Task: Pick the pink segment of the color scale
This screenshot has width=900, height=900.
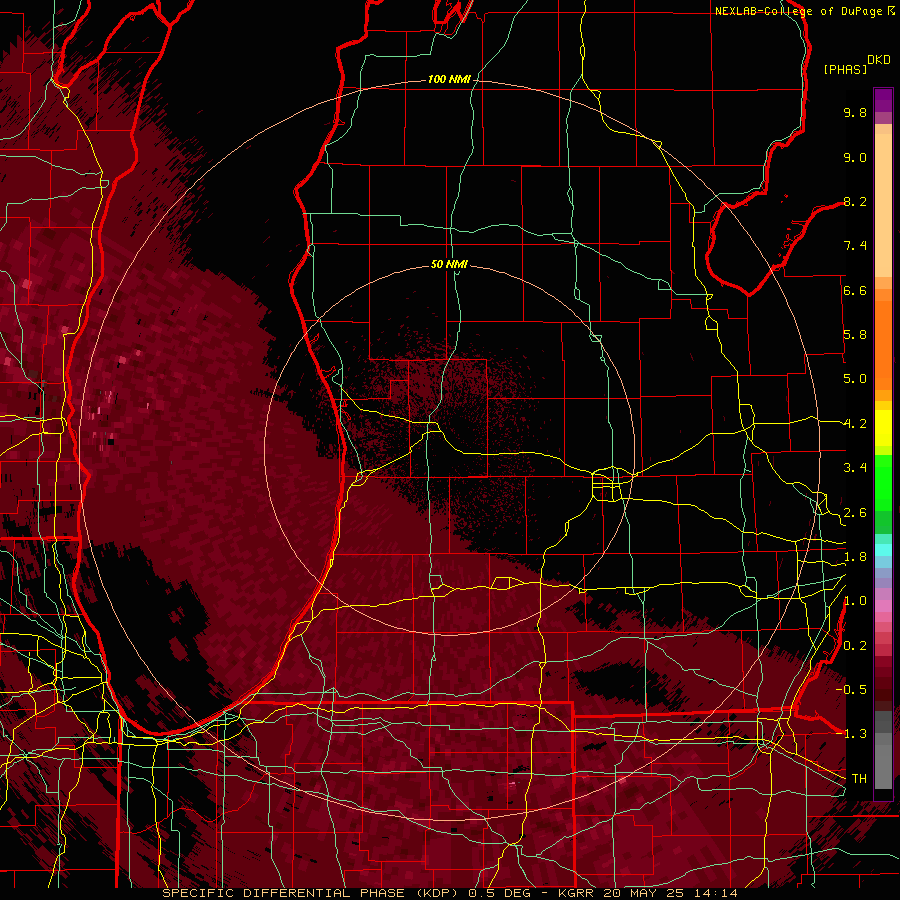Action: point(883,606)
